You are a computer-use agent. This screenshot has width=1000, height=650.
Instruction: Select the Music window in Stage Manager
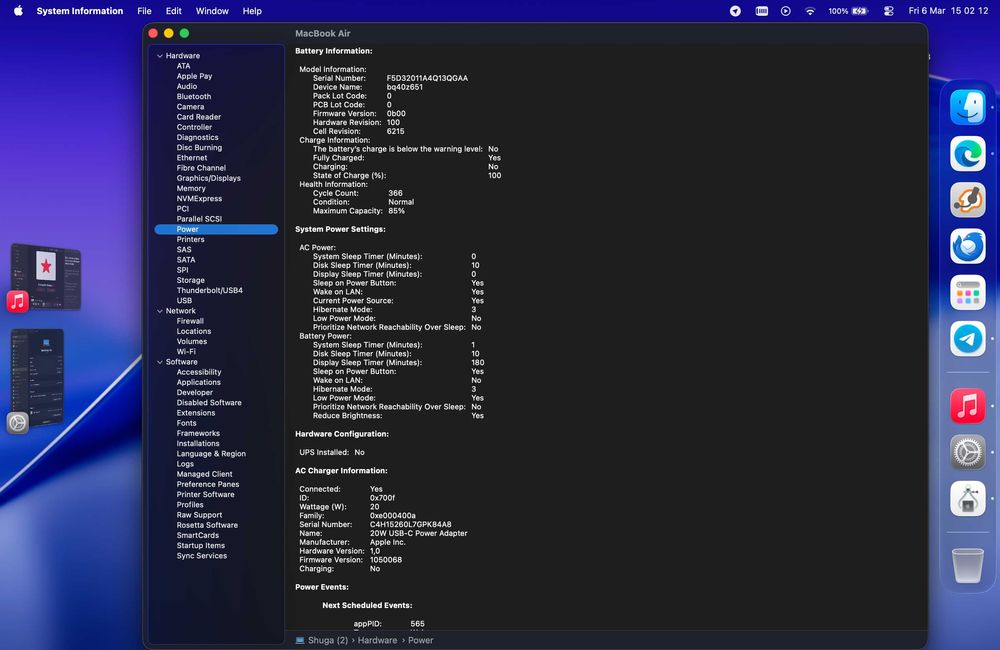click(x=46, y=276)
